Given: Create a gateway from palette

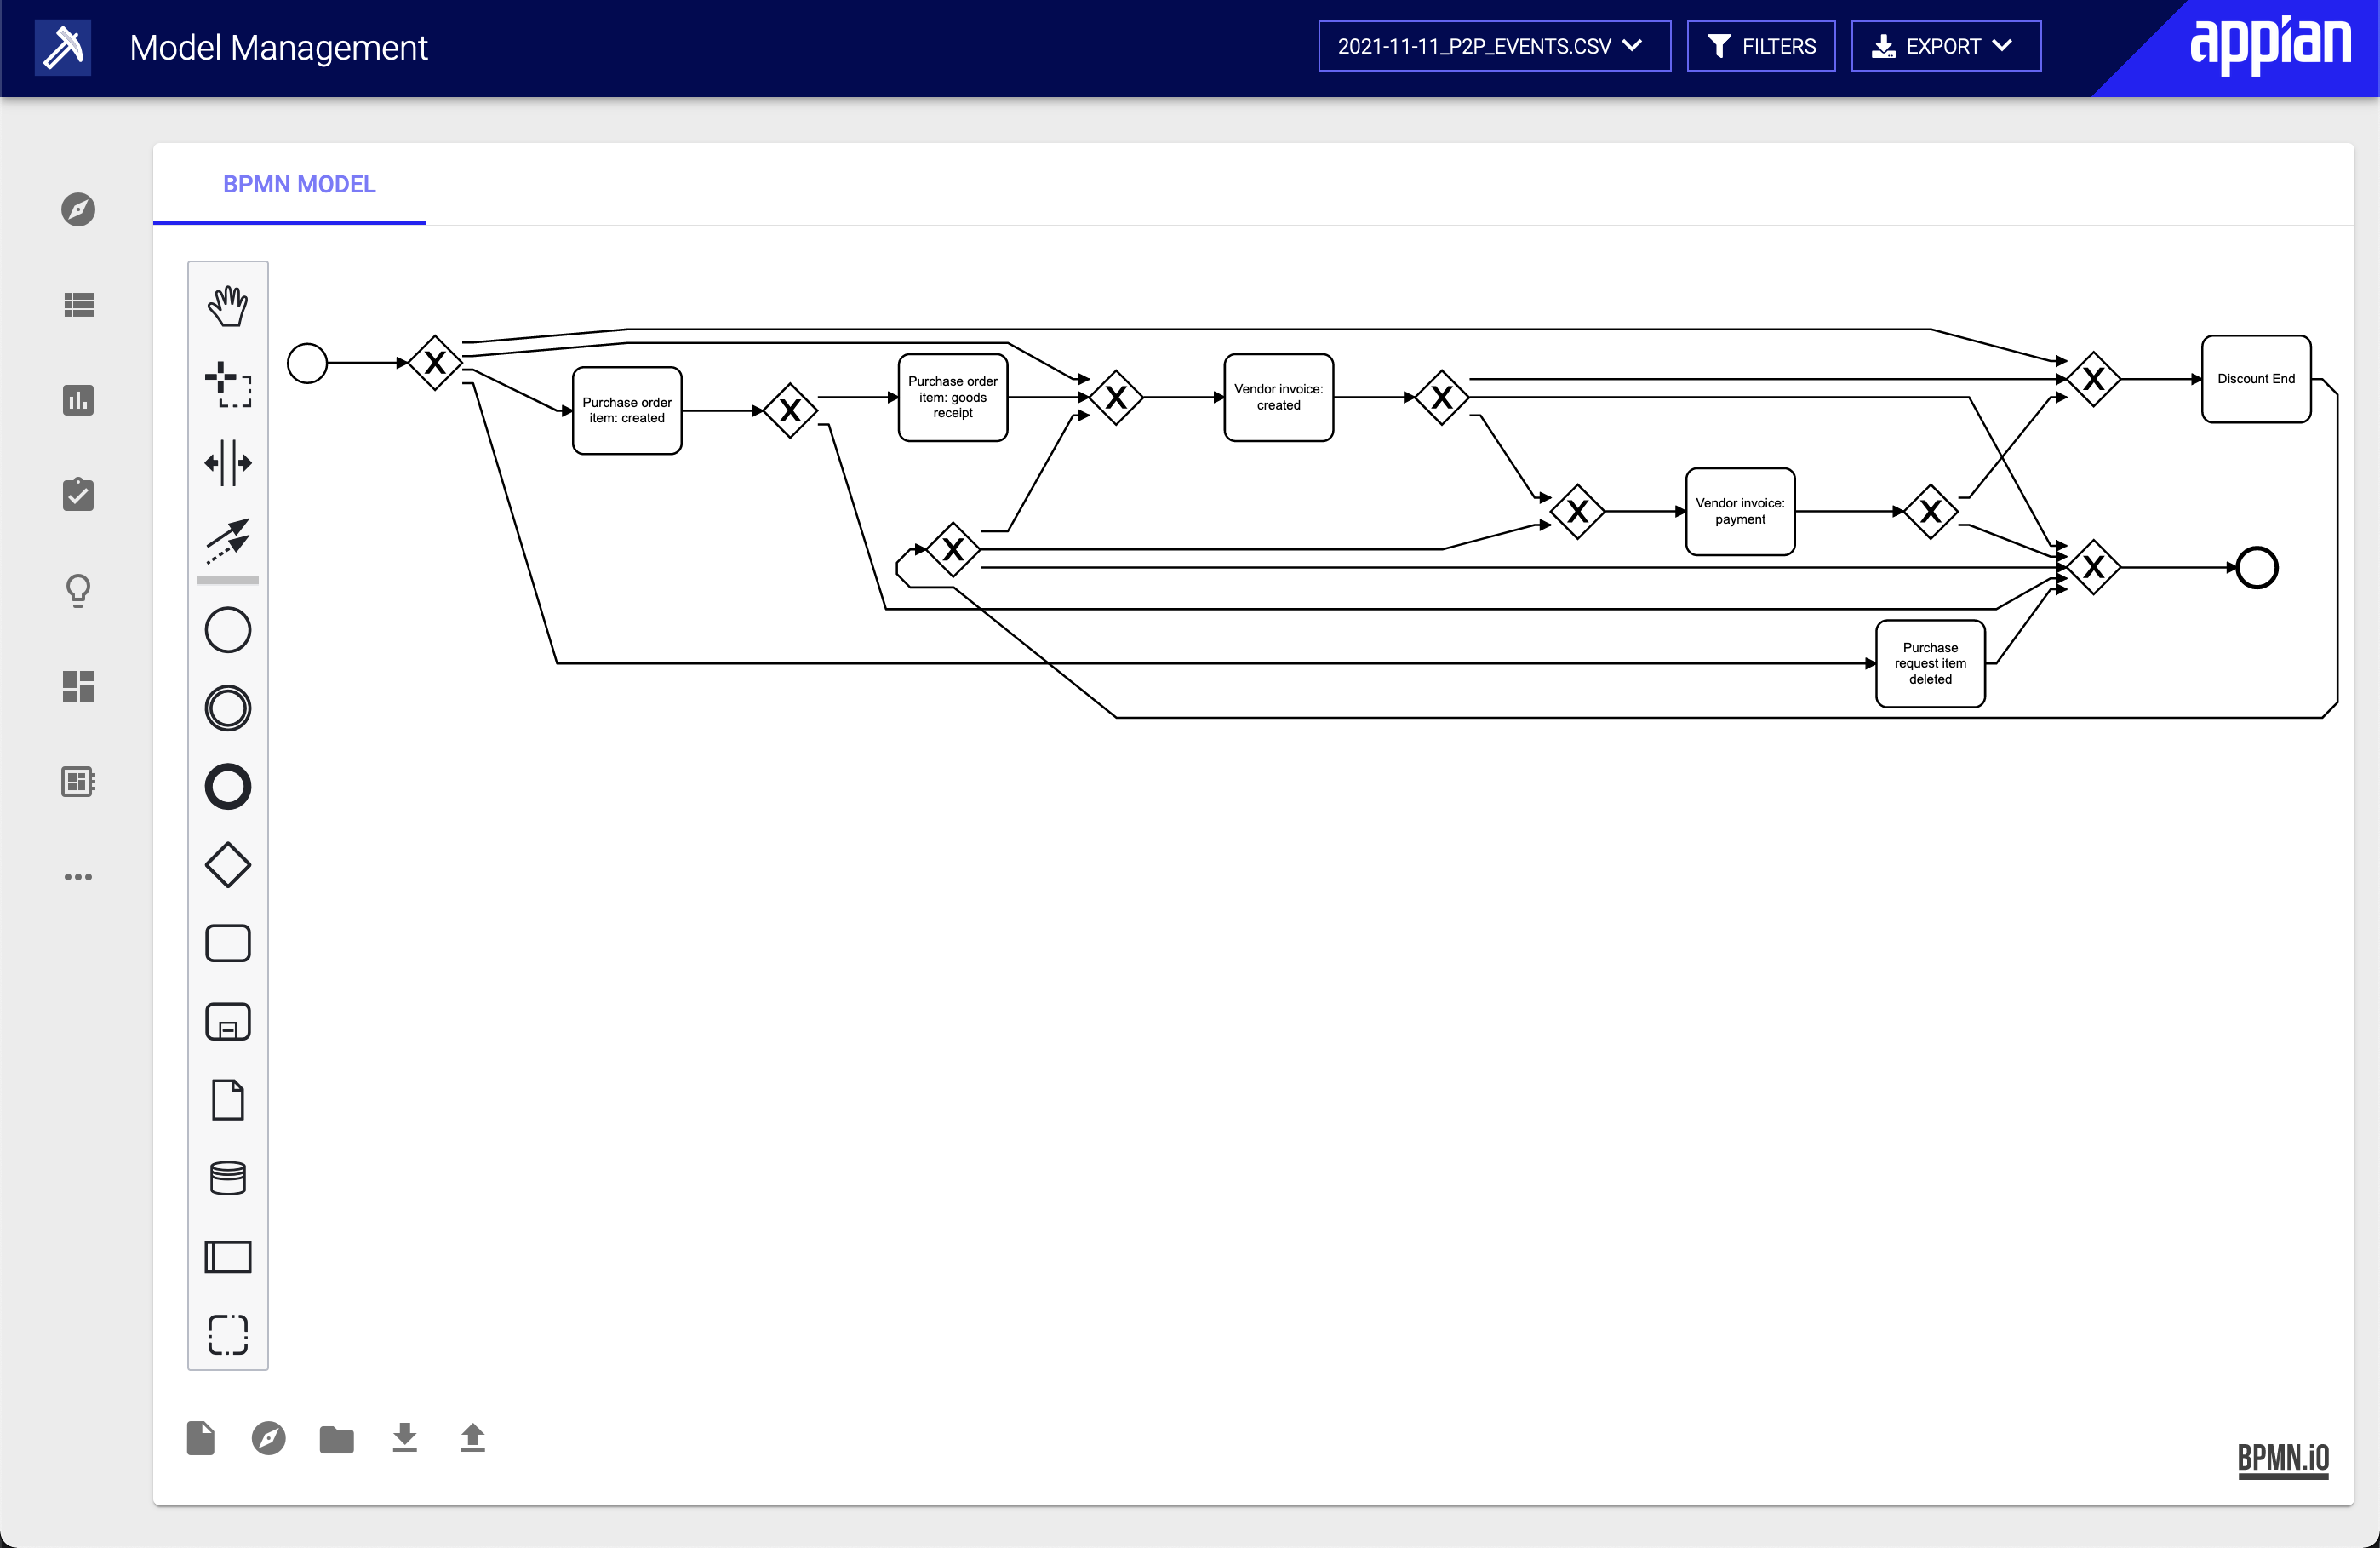Looking at the screenshot, I should (228, 865).
